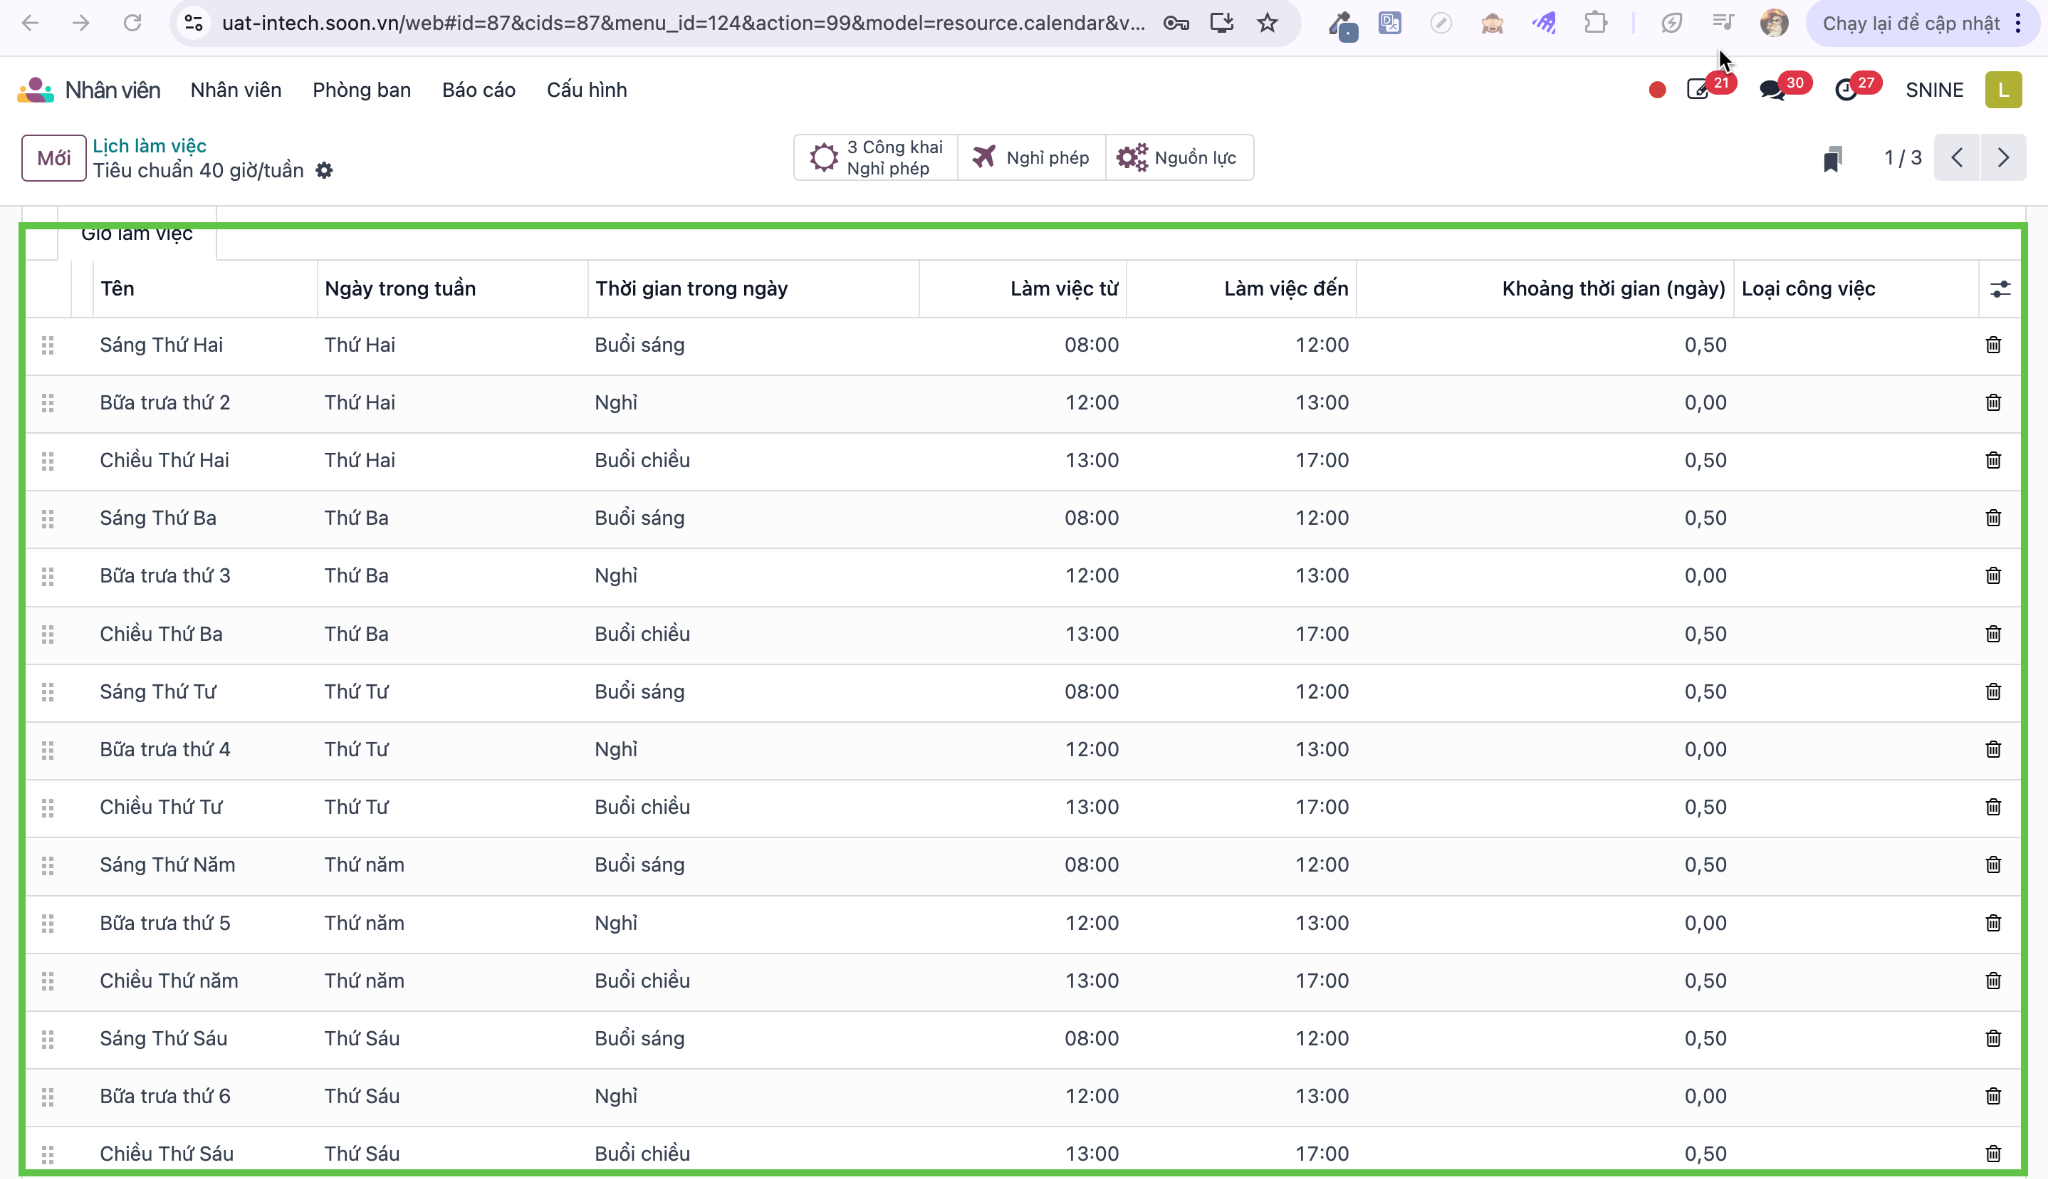2048x1179 pixels.
Task: Open the Cấu hình menu
Action: pyautogui.click(x=587, y=90)
